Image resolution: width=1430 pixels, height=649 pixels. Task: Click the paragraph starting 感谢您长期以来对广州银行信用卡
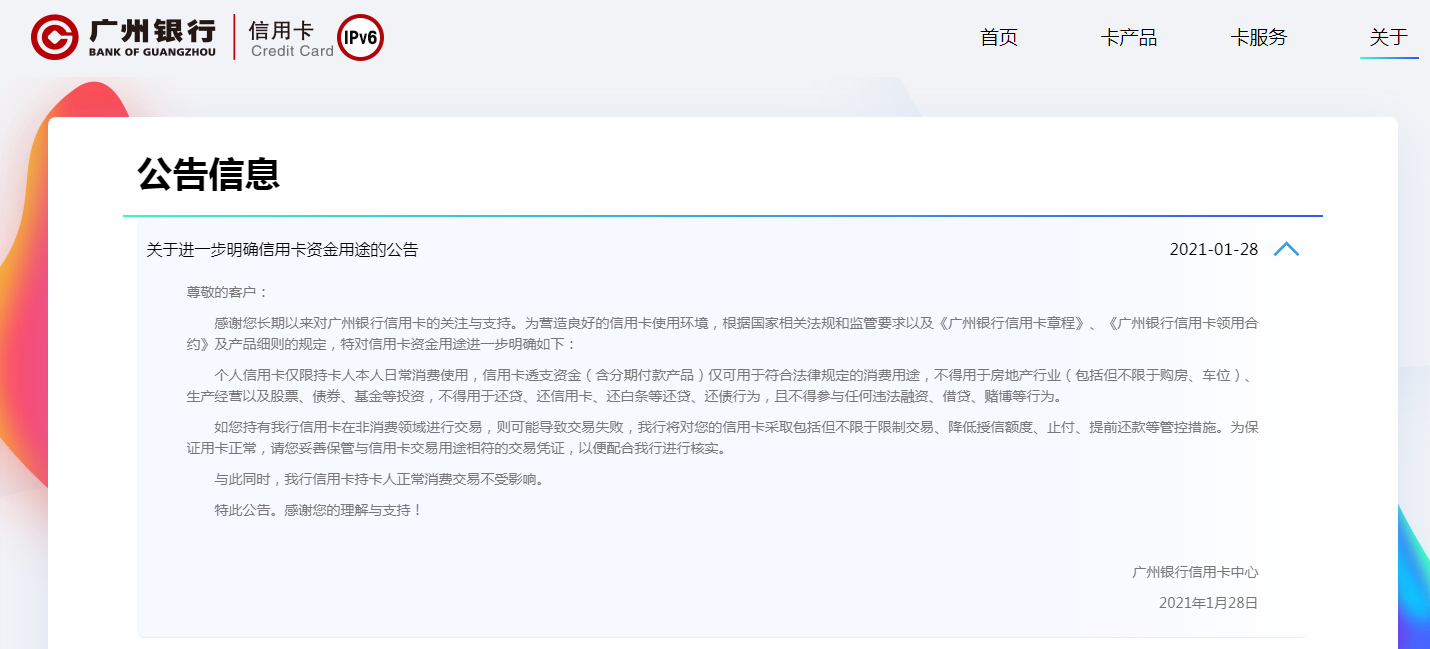(x=722, y=334)
